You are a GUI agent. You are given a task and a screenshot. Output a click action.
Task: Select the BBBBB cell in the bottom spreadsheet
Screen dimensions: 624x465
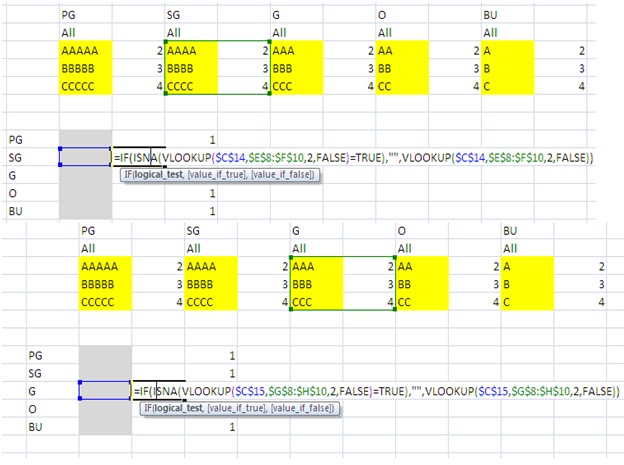pos(105,284)
